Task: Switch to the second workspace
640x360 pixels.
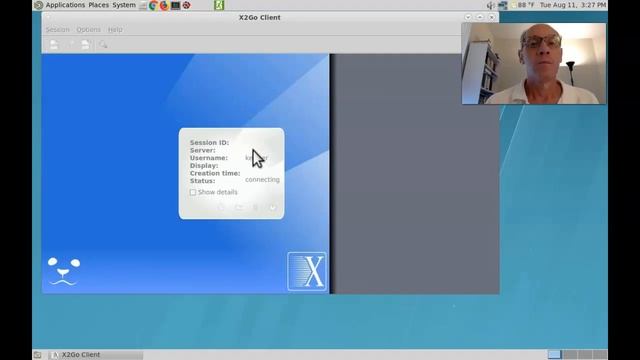Action: click(x=570, y=354)
